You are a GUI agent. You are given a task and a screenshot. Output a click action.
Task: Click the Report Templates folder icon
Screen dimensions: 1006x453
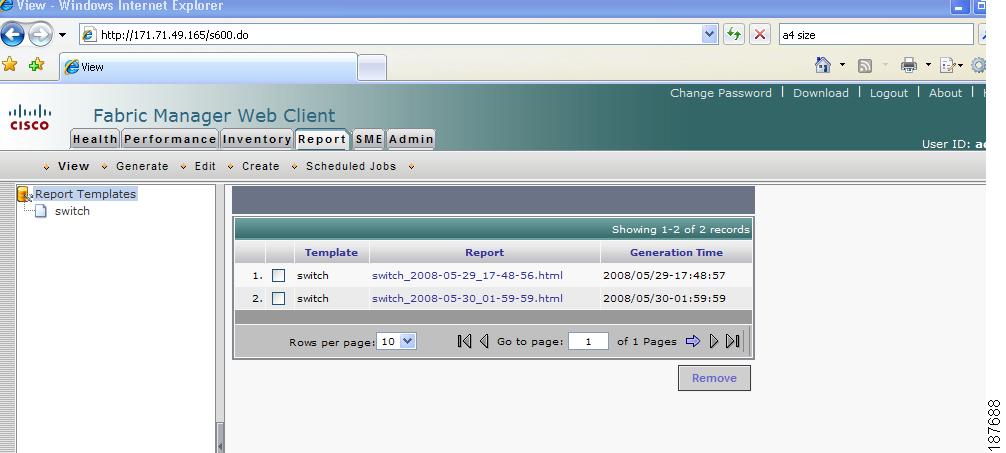tap(24, 194)
